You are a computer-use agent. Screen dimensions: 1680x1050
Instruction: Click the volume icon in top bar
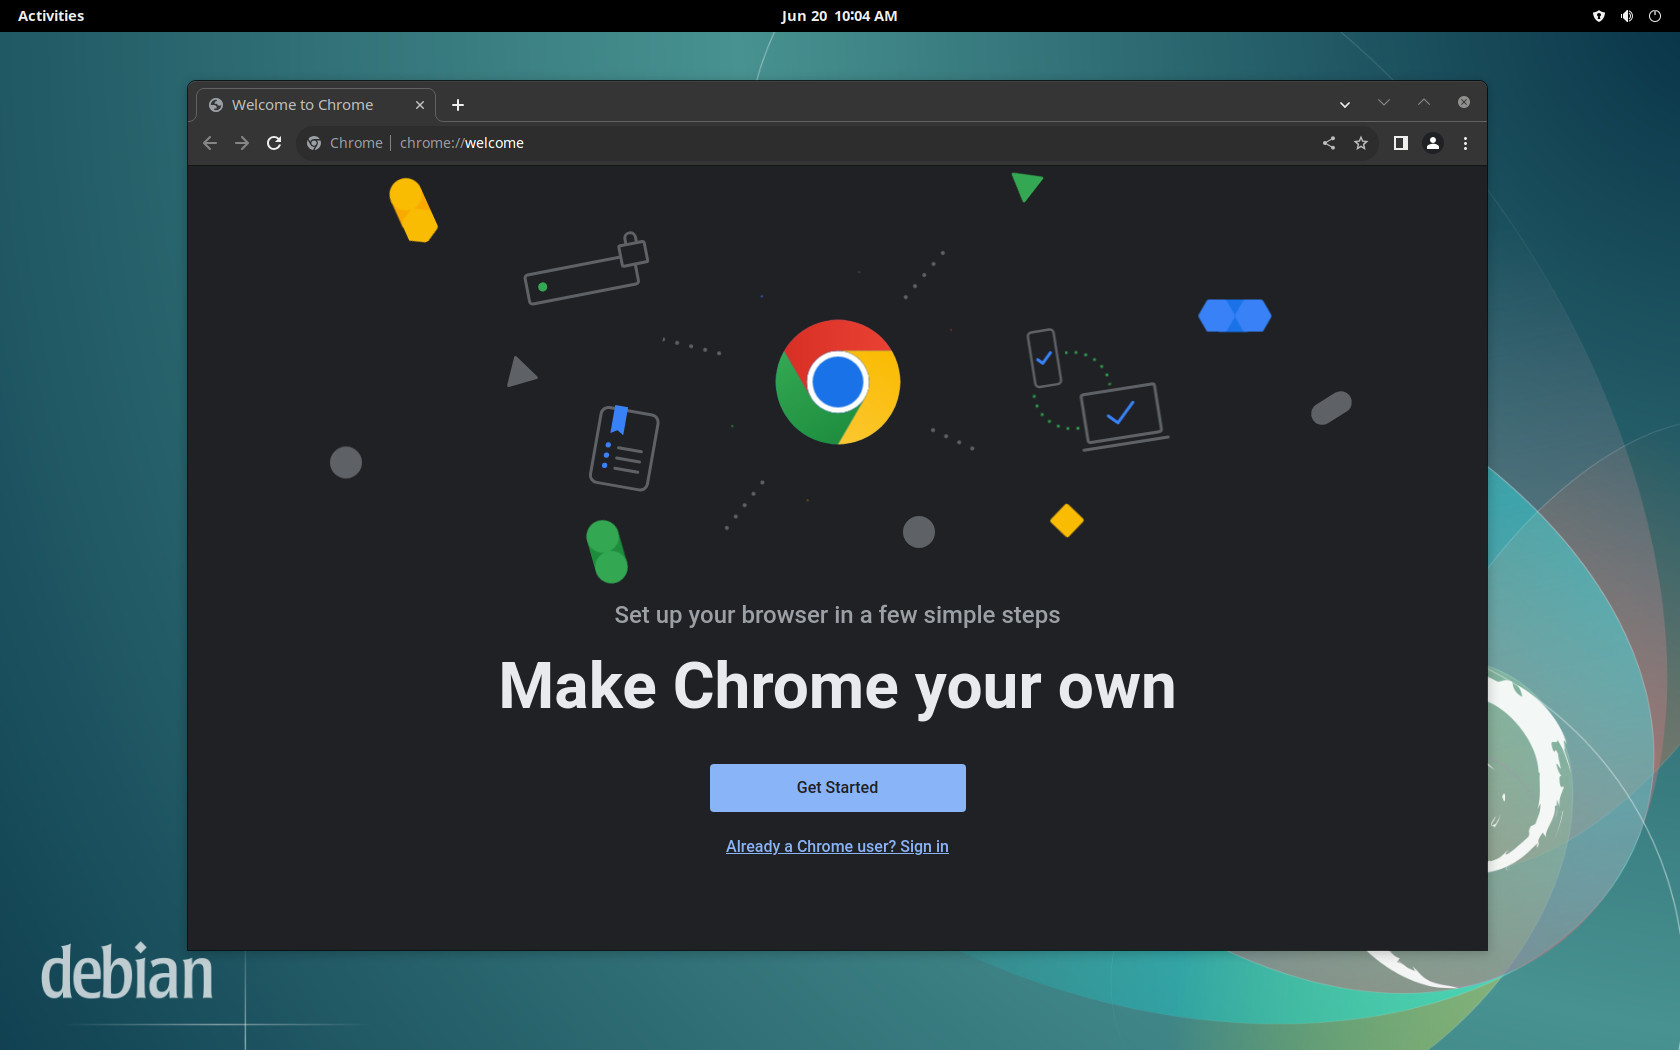coord(1627,16)
